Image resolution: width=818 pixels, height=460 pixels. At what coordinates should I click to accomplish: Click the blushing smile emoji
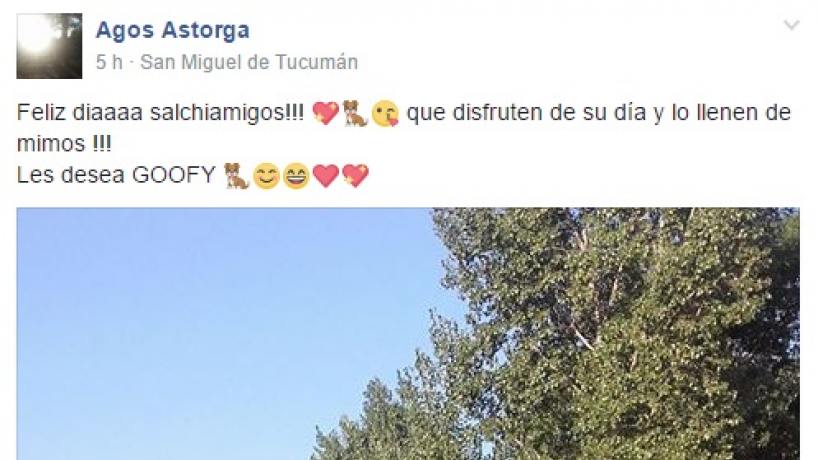pos(267,176)
